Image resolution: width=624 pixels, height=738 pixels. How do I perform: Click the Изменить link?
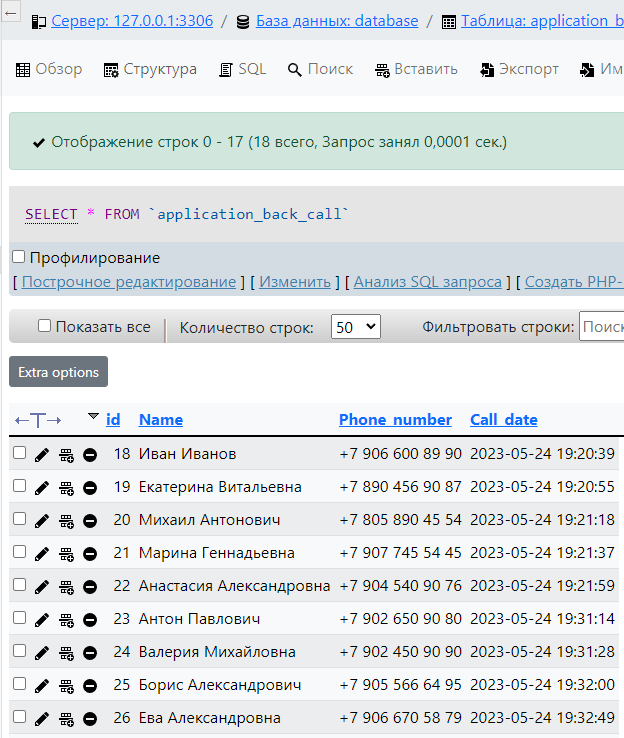coord(295,282)
